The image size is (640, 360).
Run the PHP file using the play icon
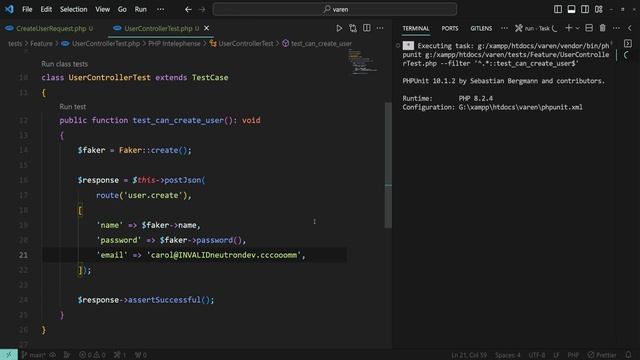tap(339, 28)
